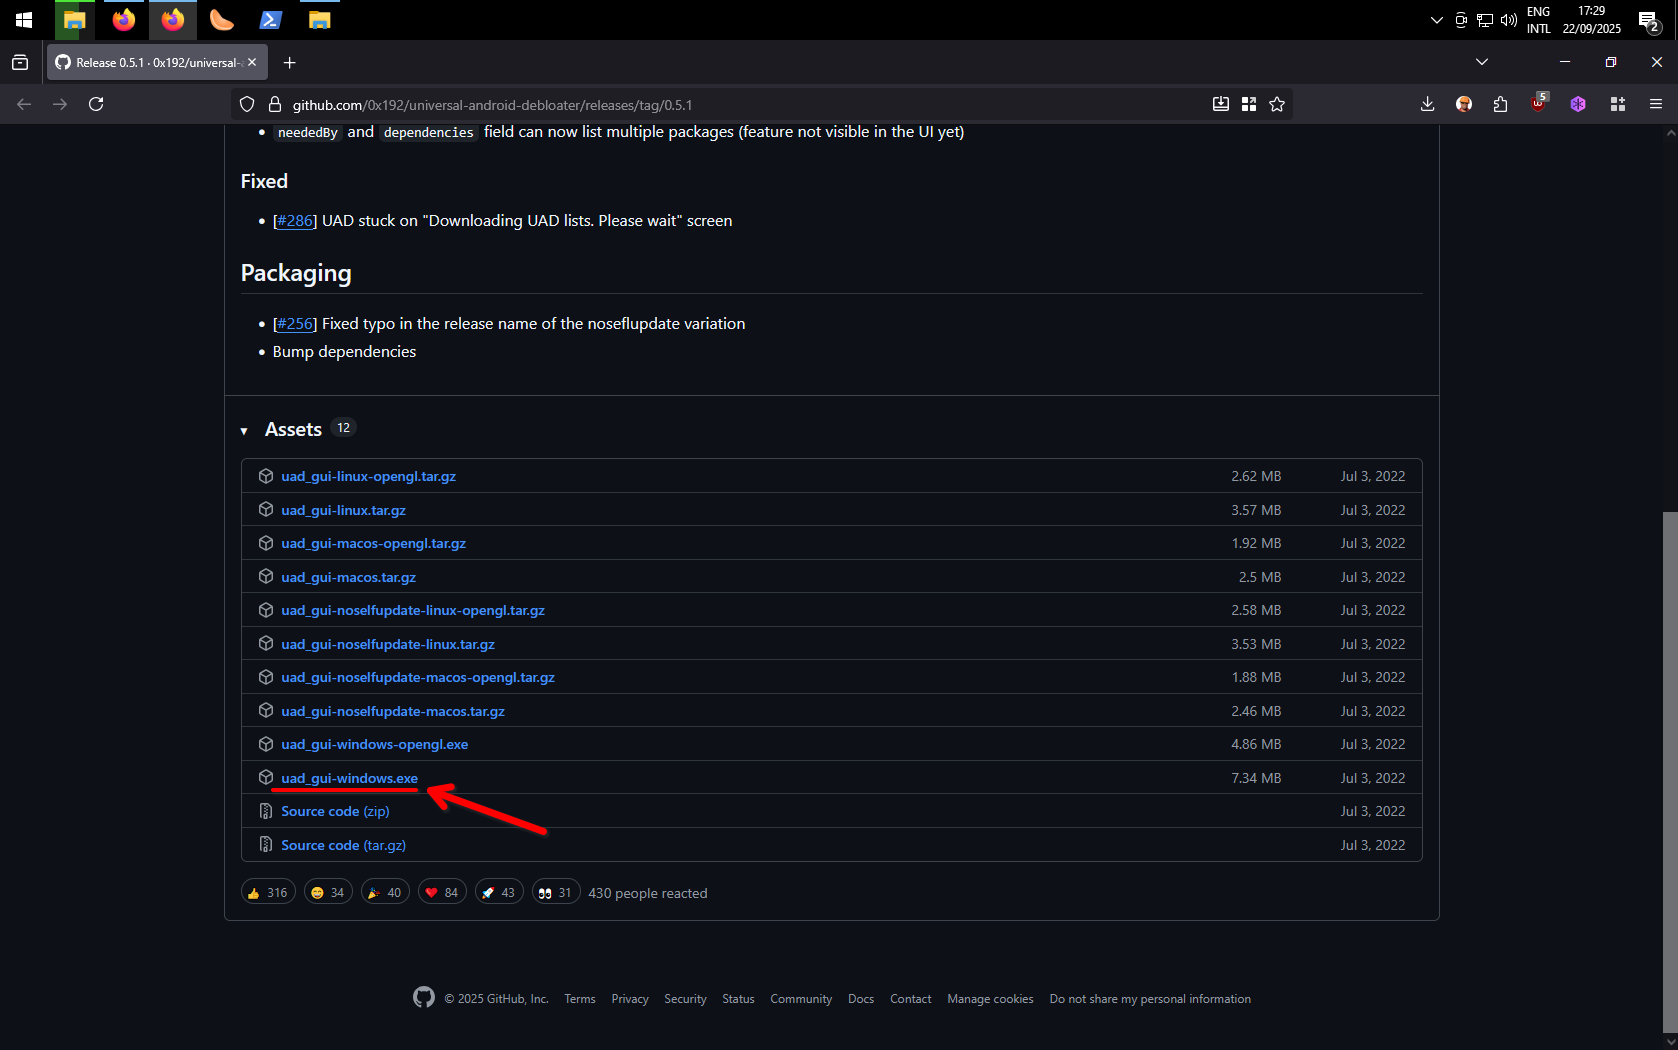Select the Release 0.5.1 browser tab
This screenshot has width=1678, height=1050.
click(x=150, y=62)
